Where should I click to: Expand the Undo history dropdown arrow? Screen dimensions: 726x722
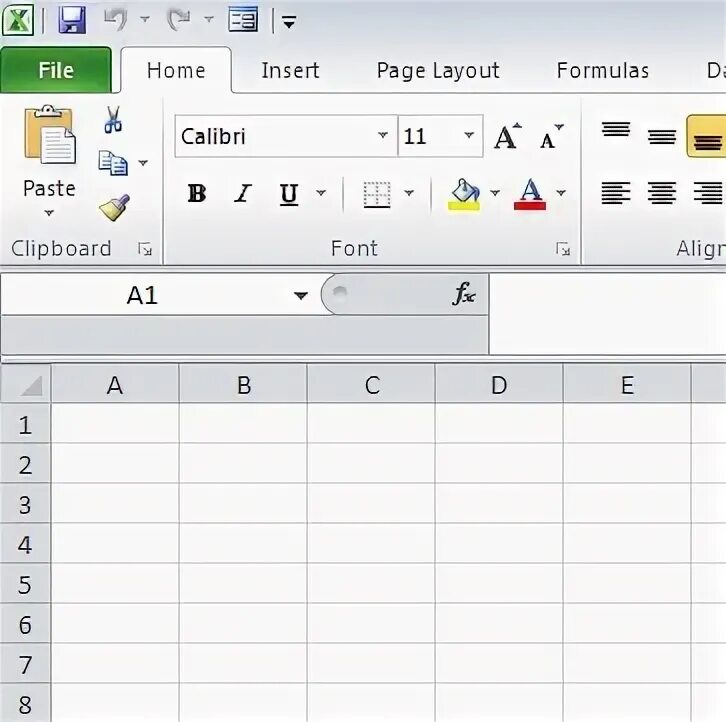145,19
